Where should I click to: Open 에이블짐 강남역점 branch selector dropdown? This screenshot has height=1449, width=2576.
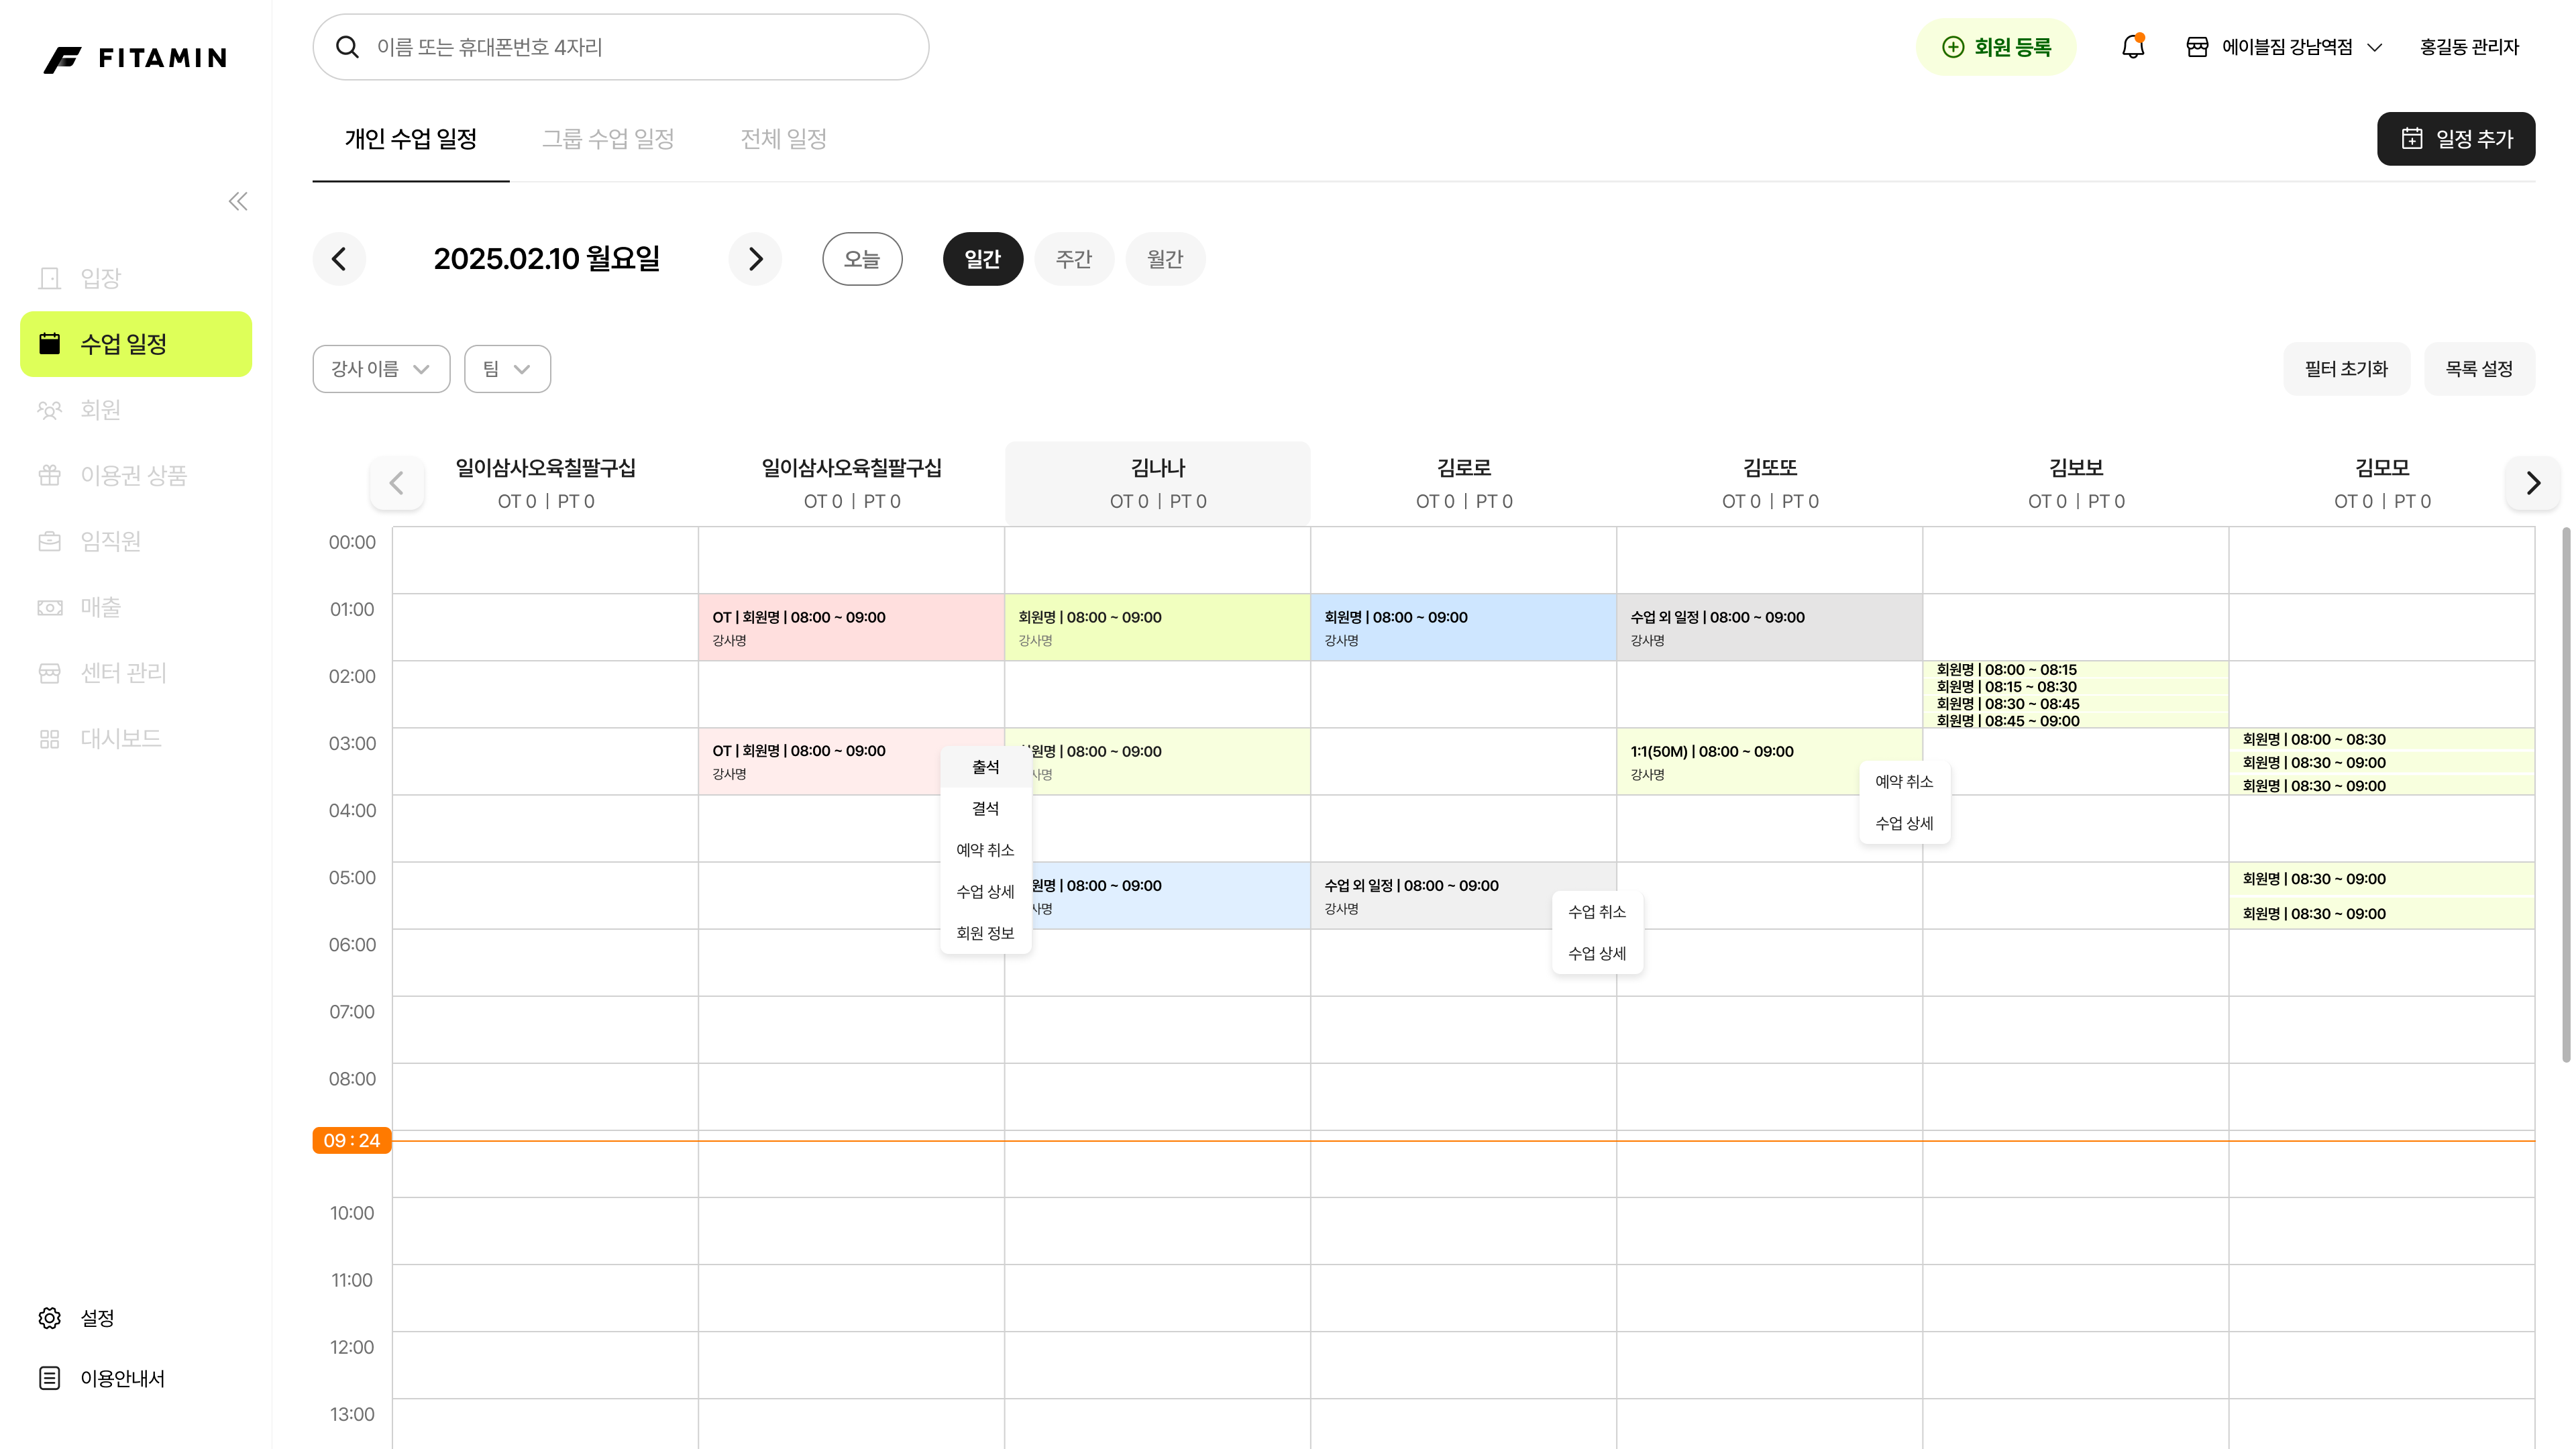tap(2285, 47)
